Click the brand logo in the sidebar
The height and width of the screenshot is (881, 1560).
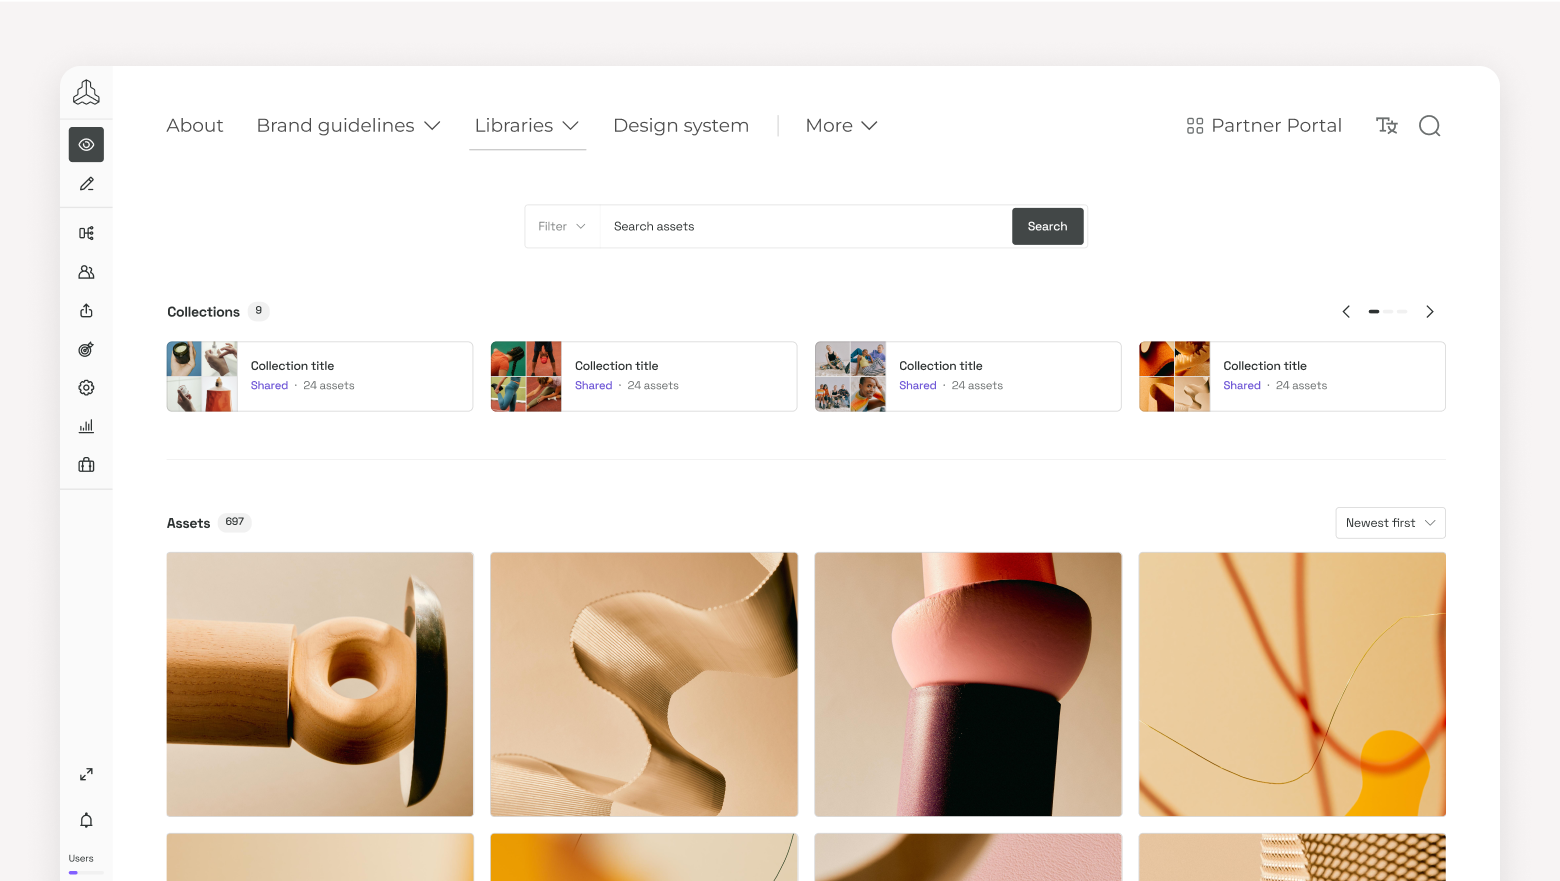(x=86, y=93)
